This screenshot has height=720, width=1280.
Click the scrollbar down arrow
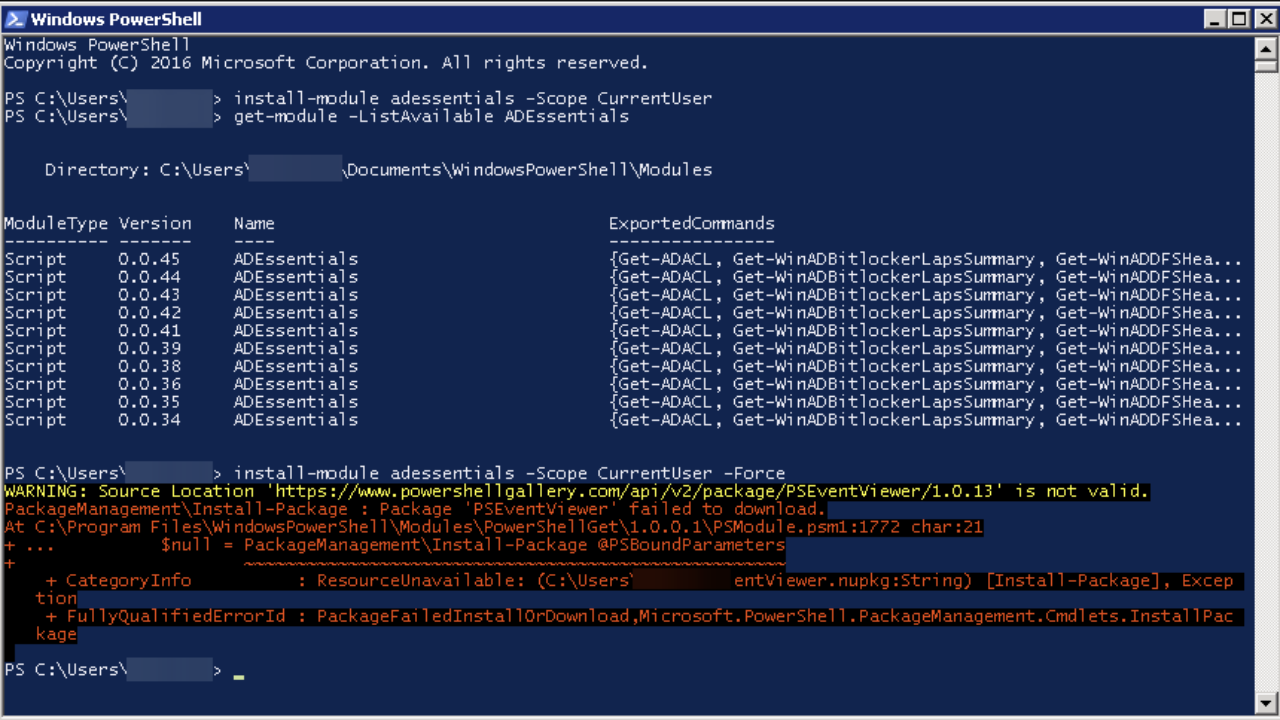(1266, 701)
